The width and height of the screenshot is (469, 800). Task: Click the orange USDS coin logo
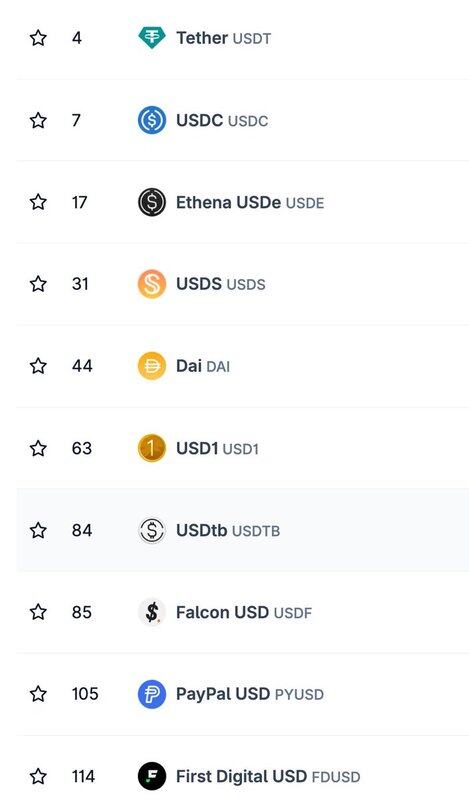(x=152, y=284)
